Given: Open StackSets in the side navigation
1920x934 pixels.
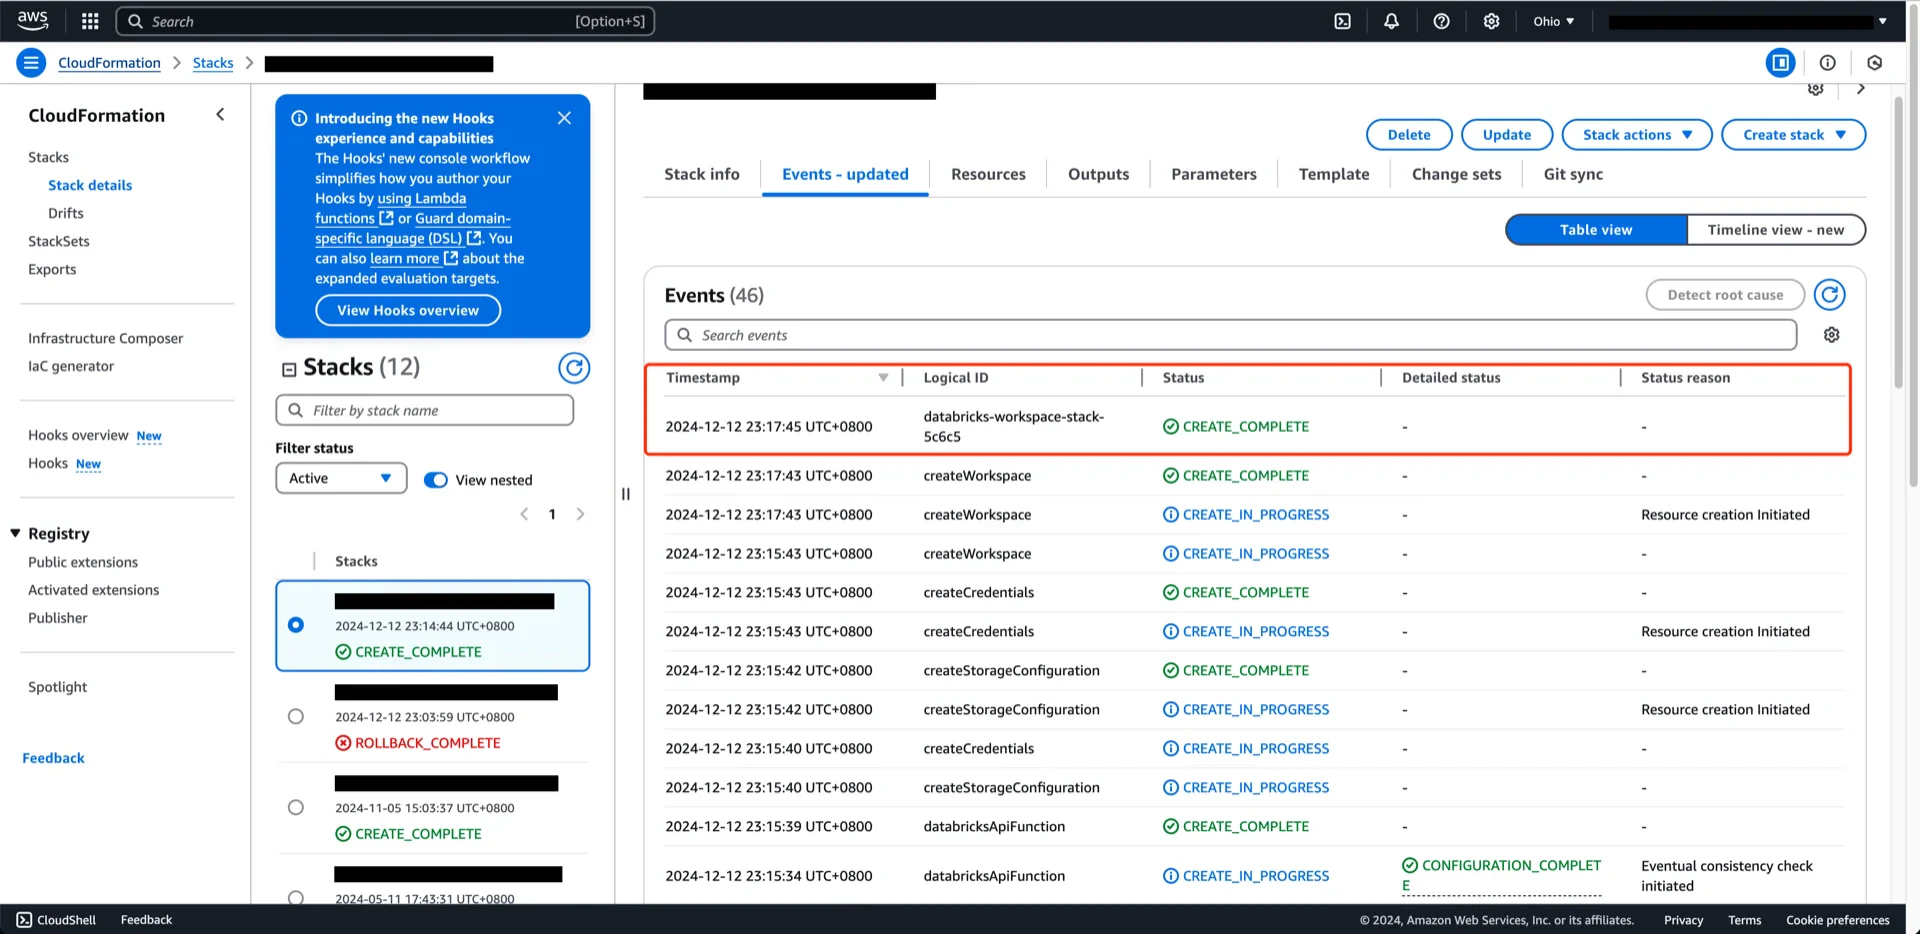Looking at the screenshot, I should [59, 241].
